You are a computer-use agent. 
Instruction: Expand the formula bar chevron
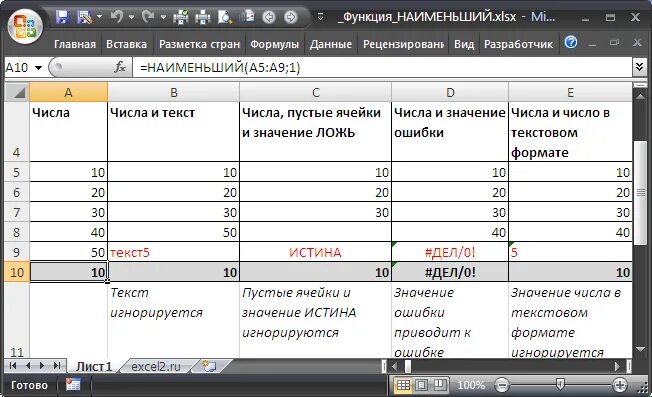pos(640,67)
